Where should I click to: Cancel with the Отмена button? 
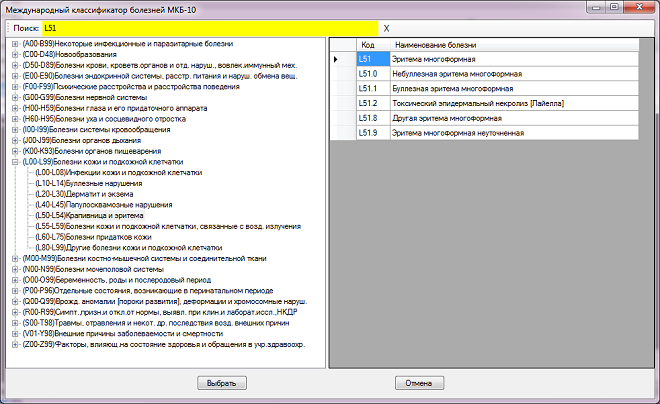click(419, 383)
